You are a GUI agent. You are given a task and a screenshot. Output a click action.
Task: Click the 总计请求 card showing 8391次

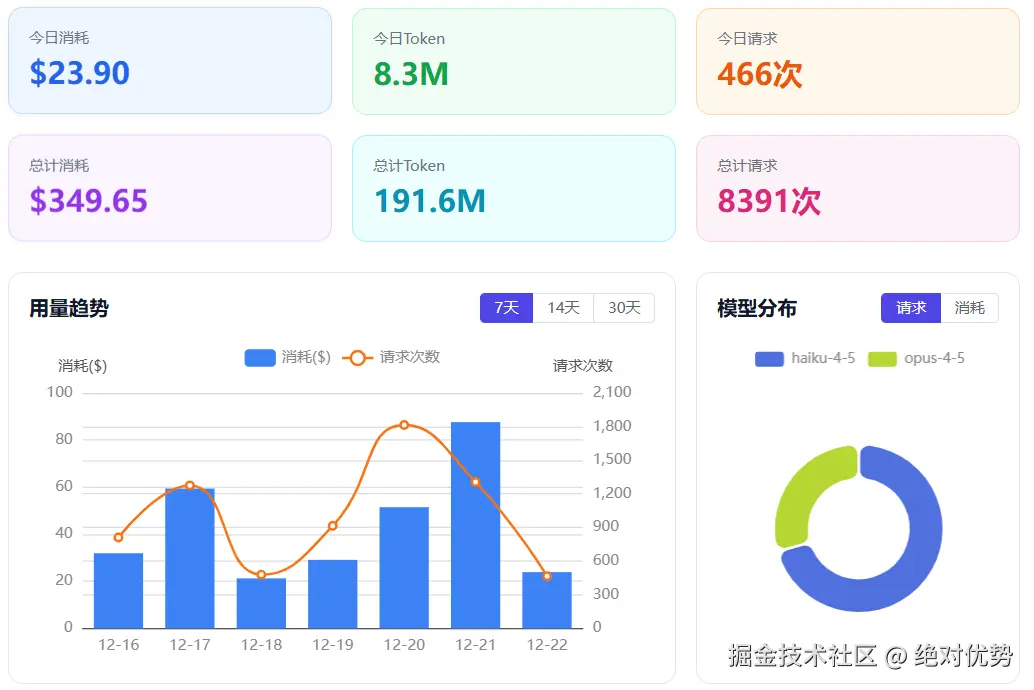pos(857,188)
